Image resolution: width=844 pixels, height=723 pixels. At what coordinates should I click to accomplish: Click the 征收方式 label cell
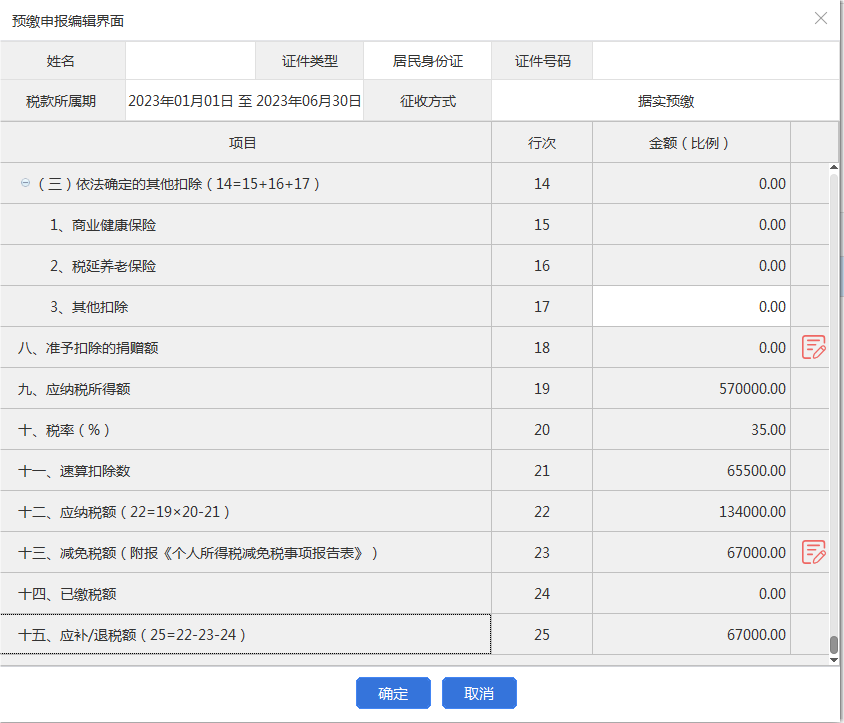tap(427, 101)
